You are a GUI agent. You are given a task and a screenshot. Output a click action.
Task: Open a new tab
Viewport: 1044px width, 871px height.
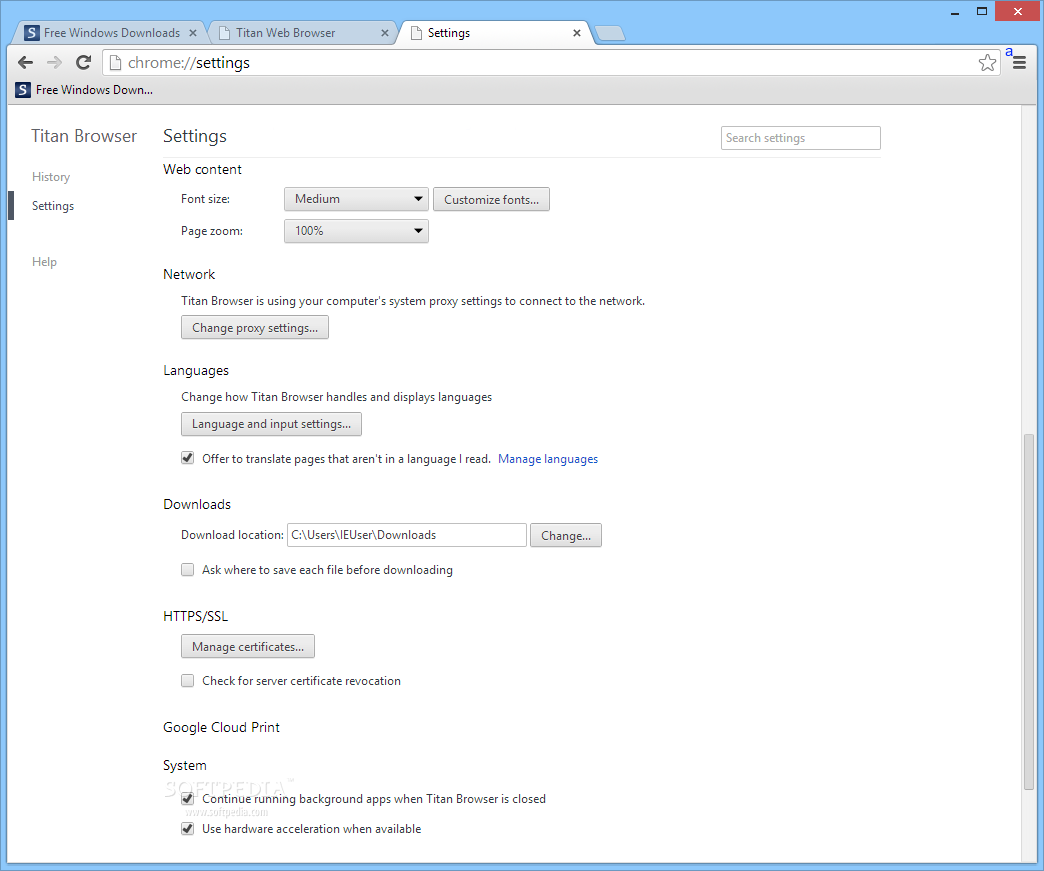click(x=609, y=33)
